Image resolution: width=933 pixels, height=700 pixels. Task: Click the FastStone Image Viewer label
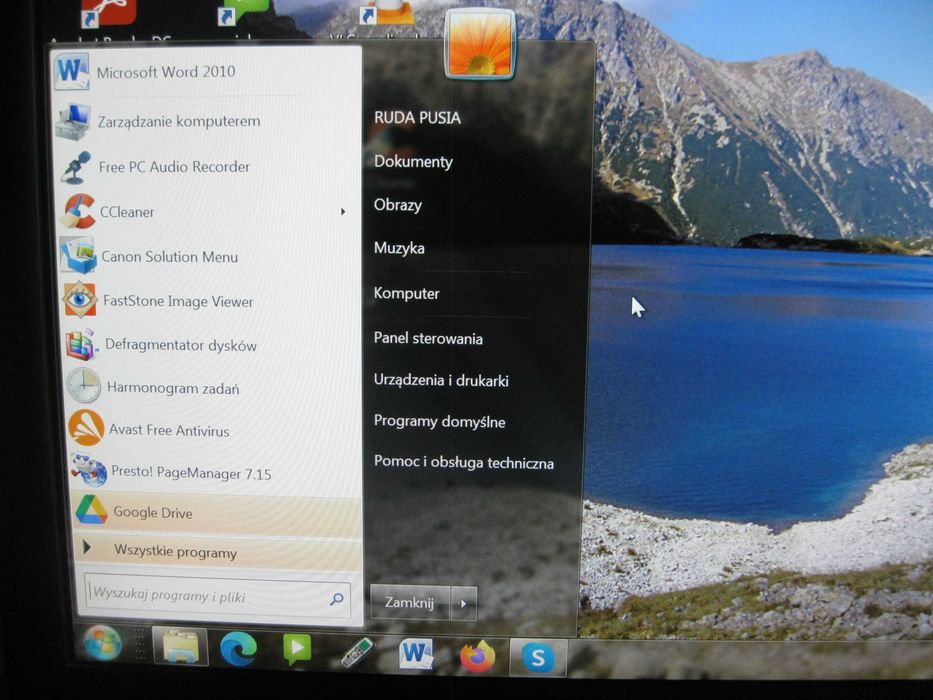pyautogui.click(x=178, y=301)
